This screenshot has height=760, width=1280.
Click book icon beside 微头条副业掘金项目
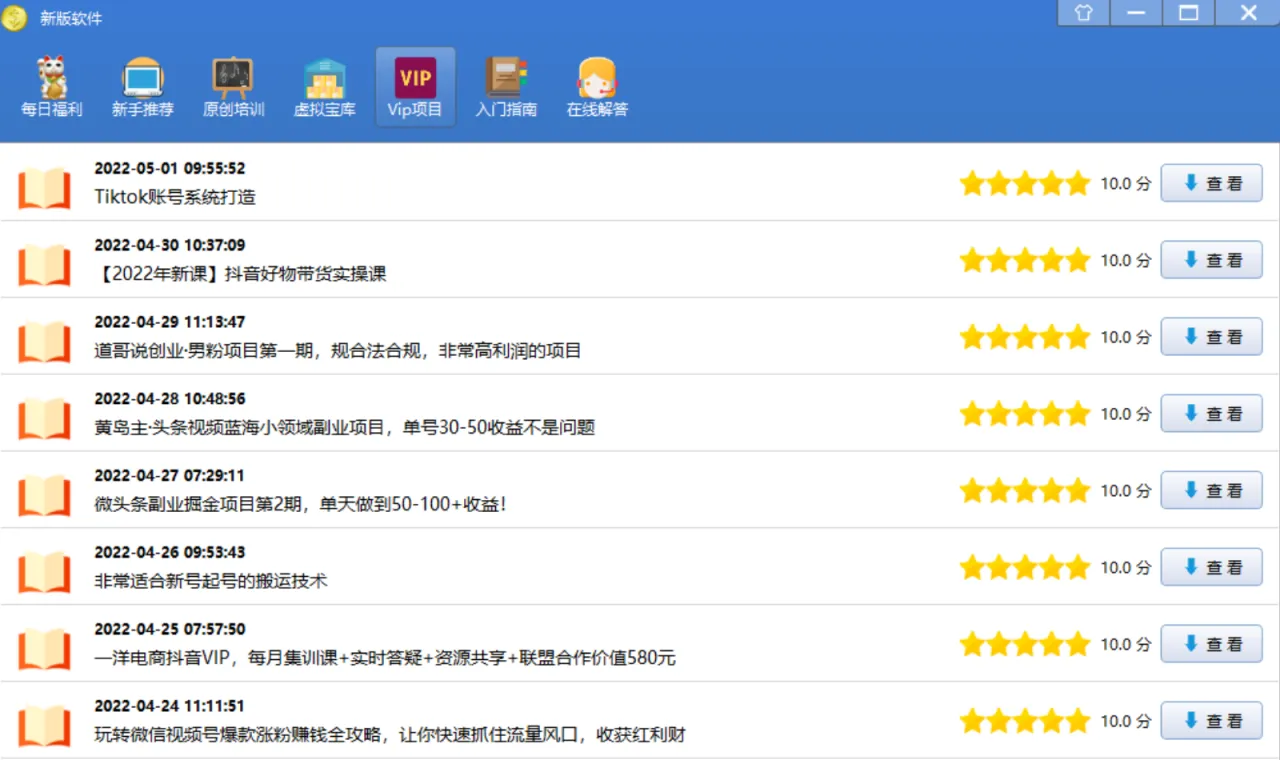point(44,490)
